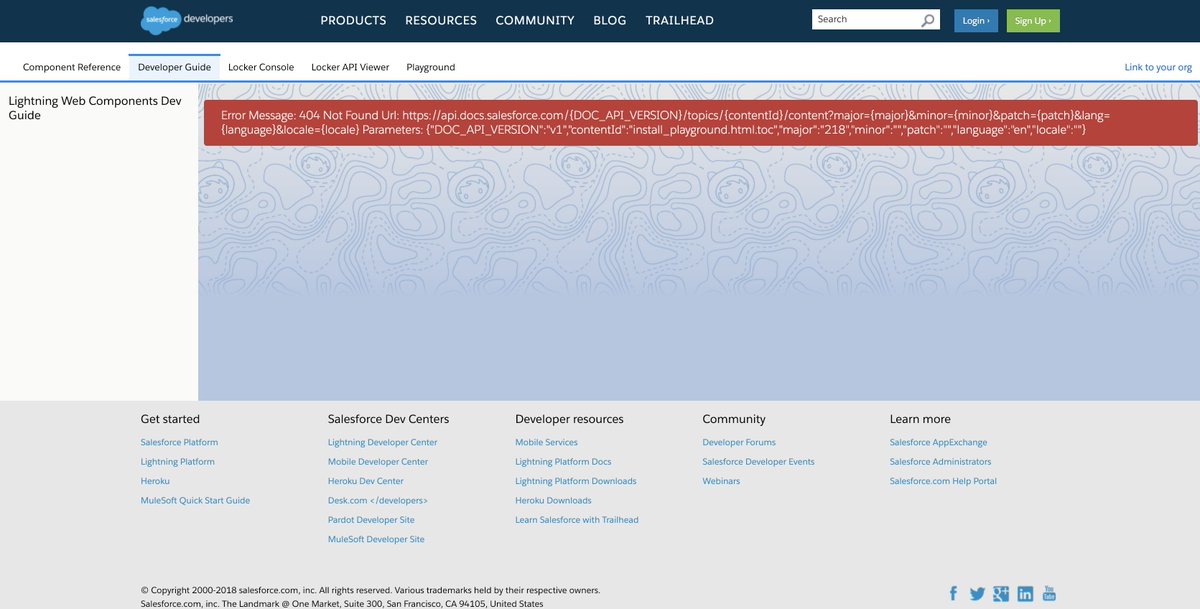Open the Salesforce AppExchange link

pyautogui.click(x=938, y=442)
